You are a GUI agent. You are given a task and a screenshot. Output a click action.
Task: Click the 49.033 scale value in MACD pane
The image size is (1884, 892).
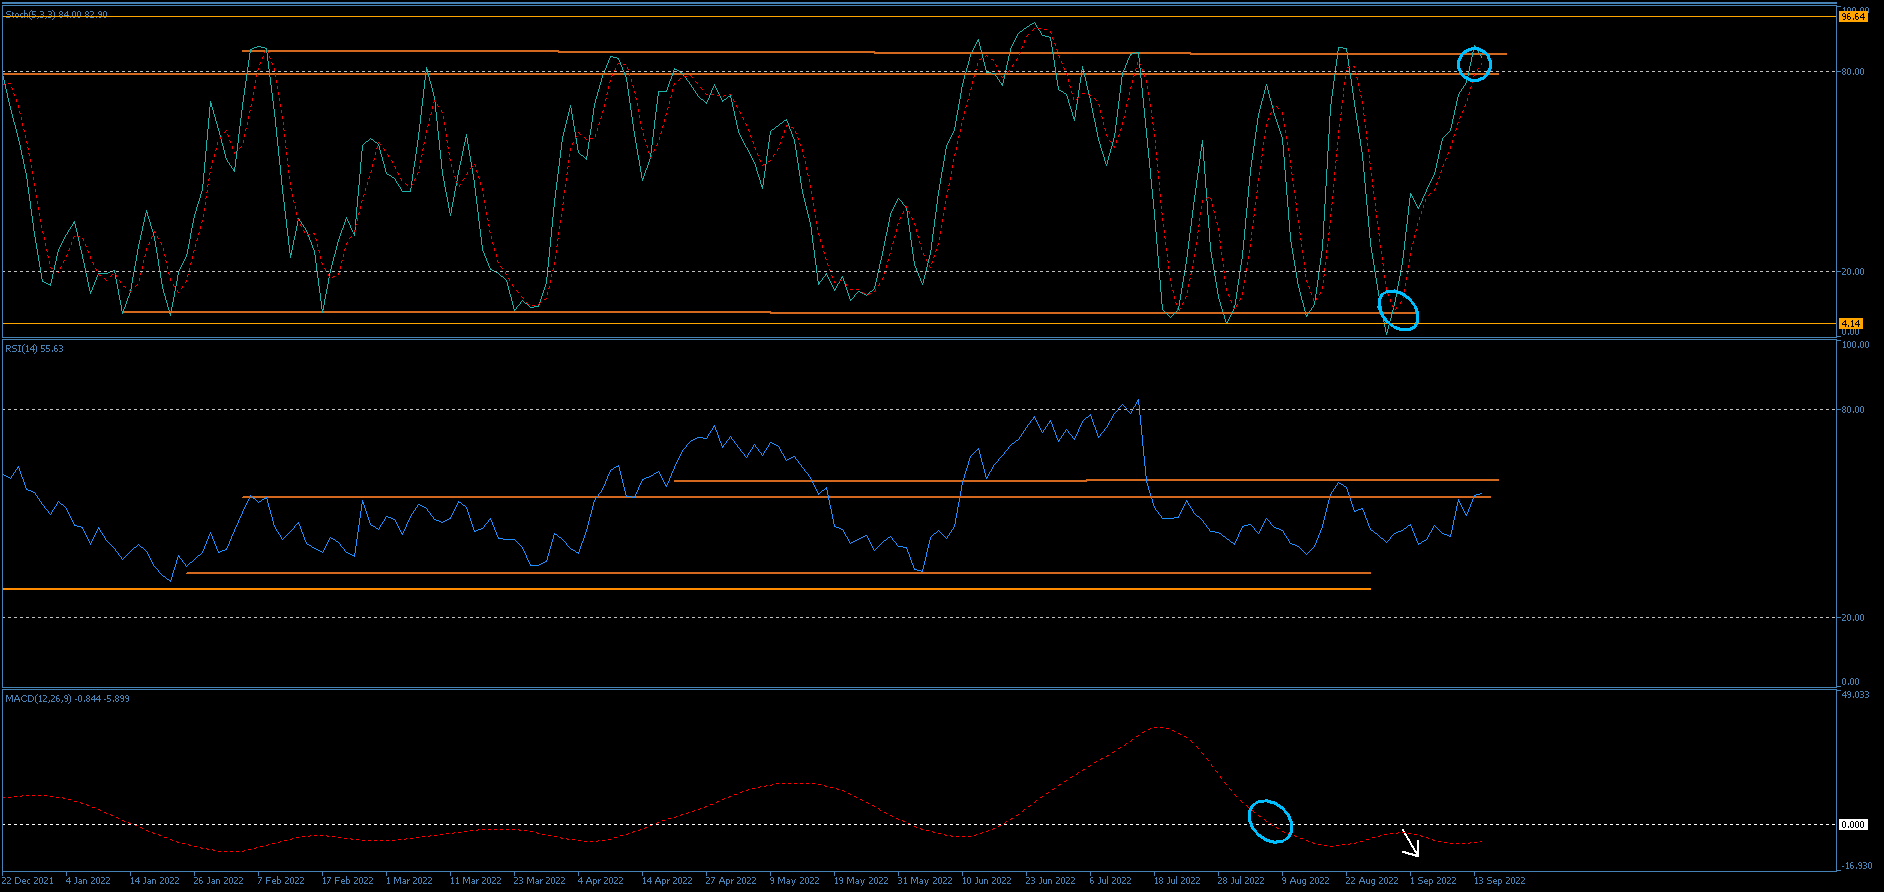click(x=1855, y=695)
